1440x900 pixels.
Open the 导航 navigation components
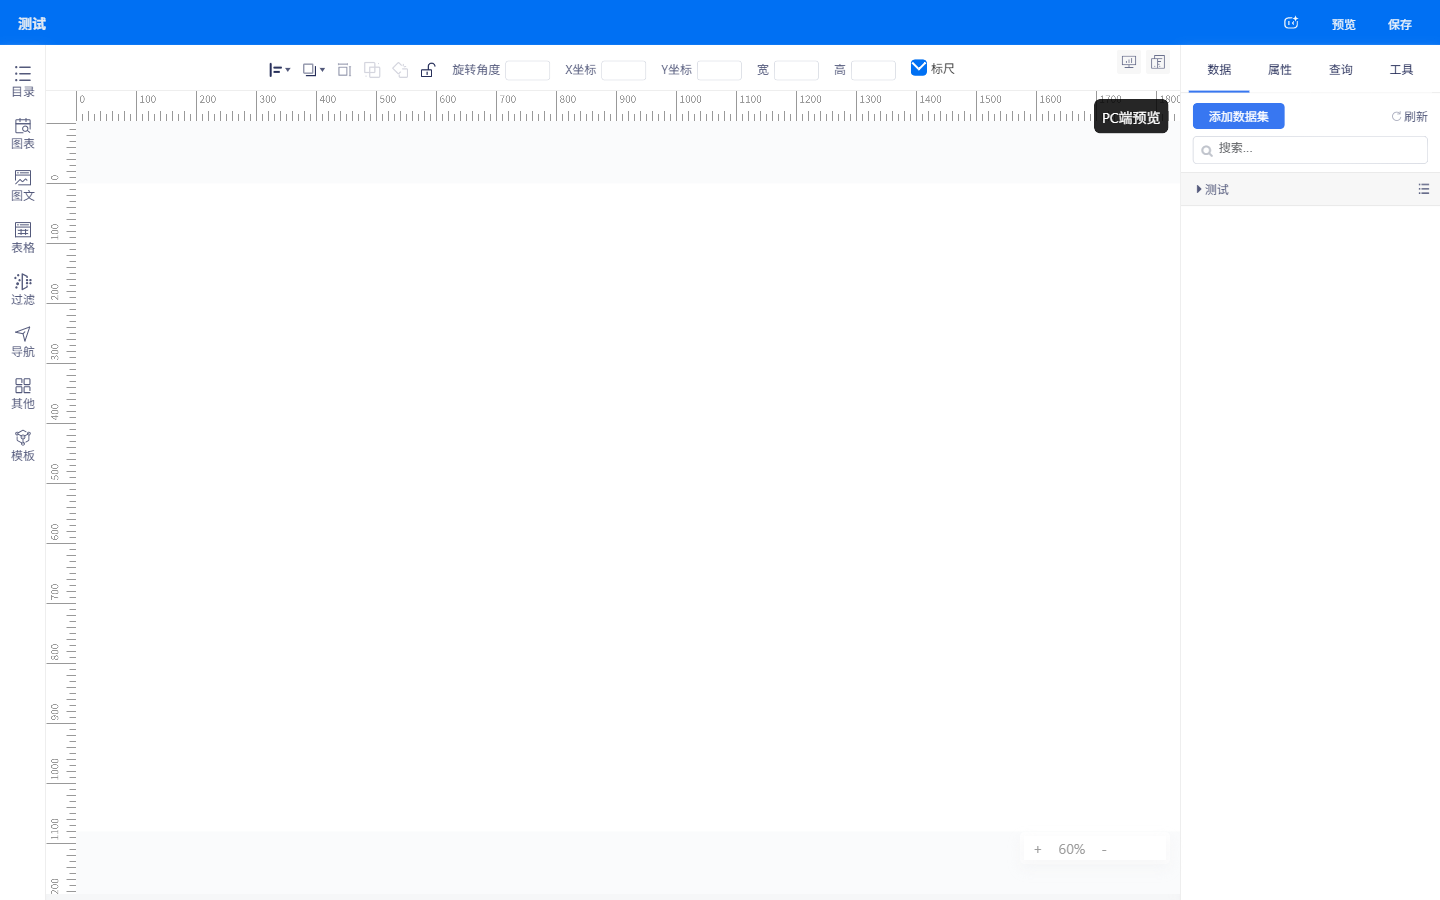click(22, 341)
